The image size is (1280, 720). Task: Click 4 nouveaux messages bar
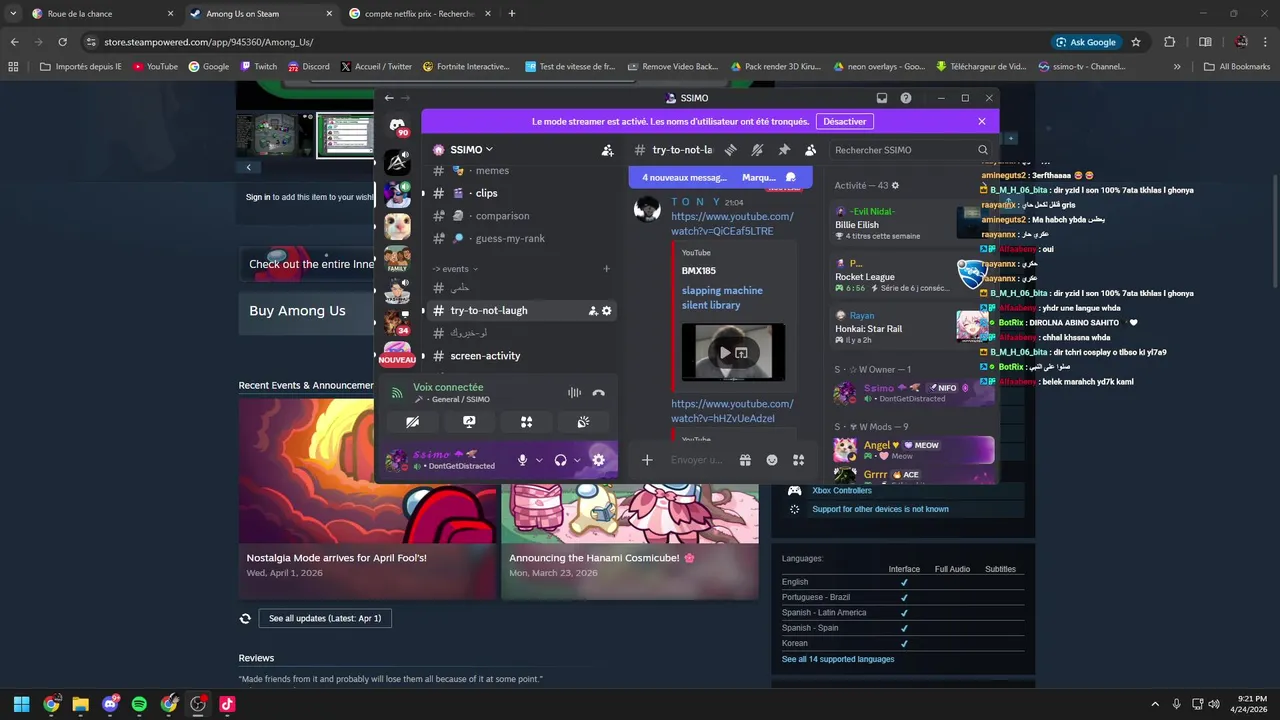point(684,178)
